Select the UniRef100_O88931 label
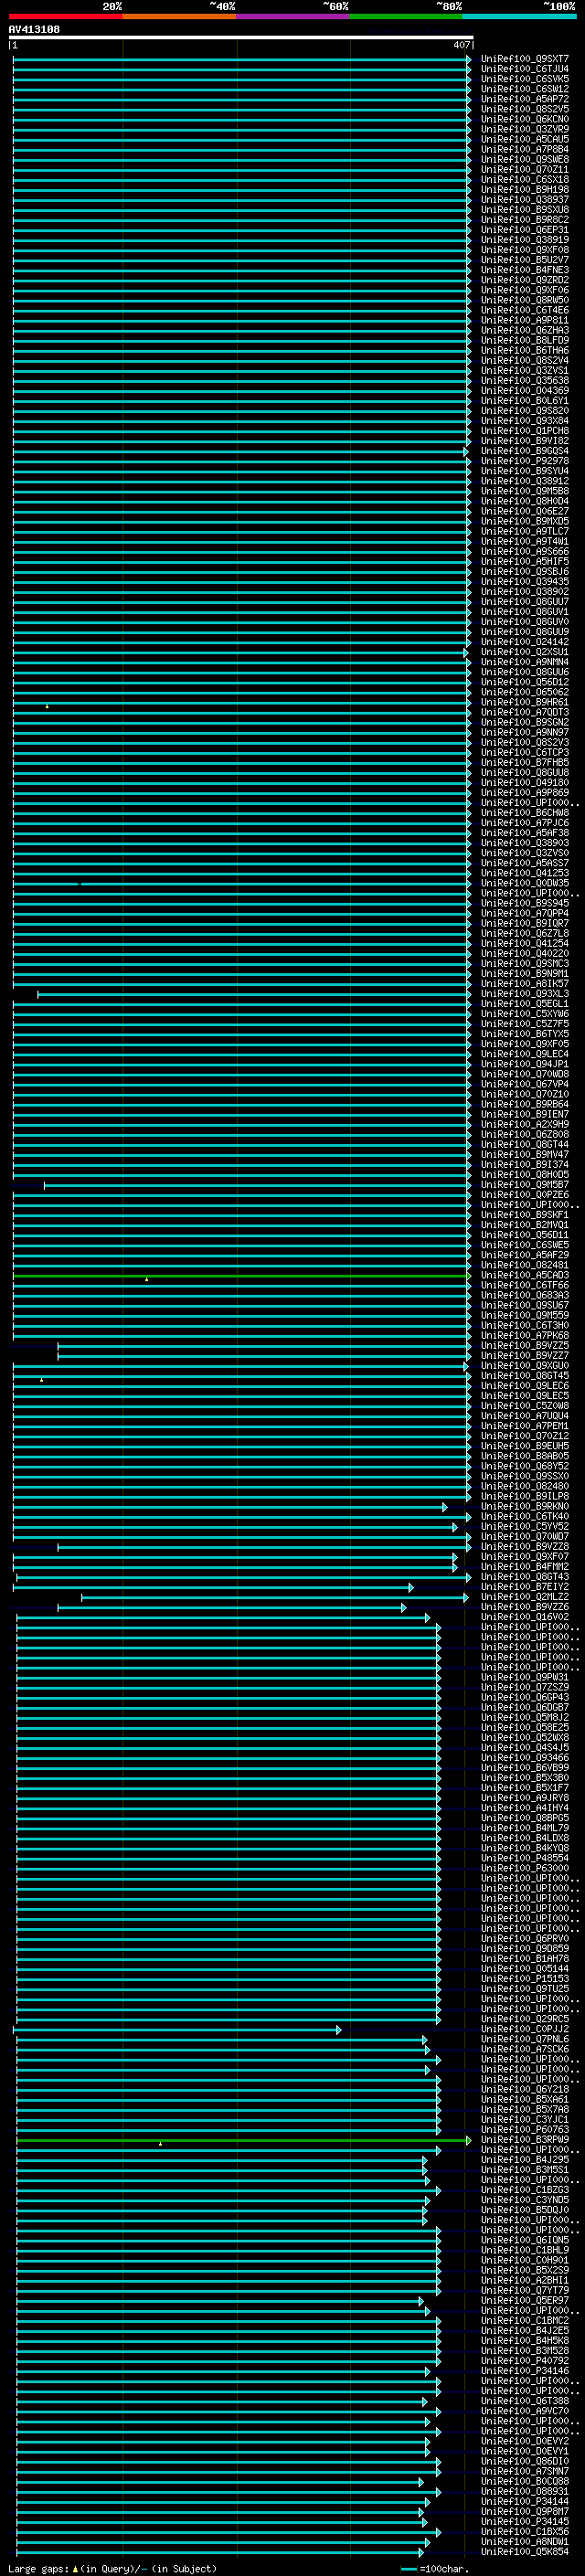The width and height of the screenshot is (585, 2576). (x=525, y=2491)
